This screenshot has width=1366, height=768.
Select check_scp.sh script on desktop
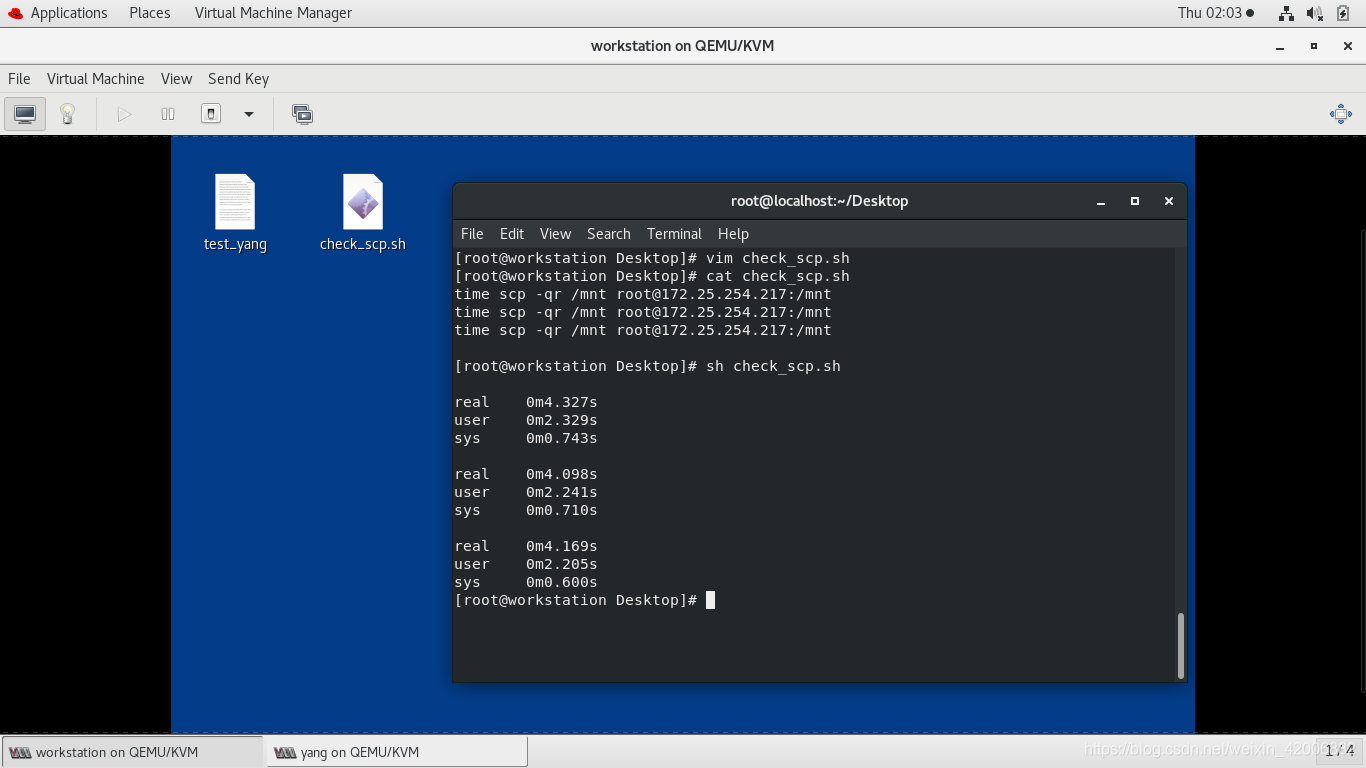(x=363, y=213)
